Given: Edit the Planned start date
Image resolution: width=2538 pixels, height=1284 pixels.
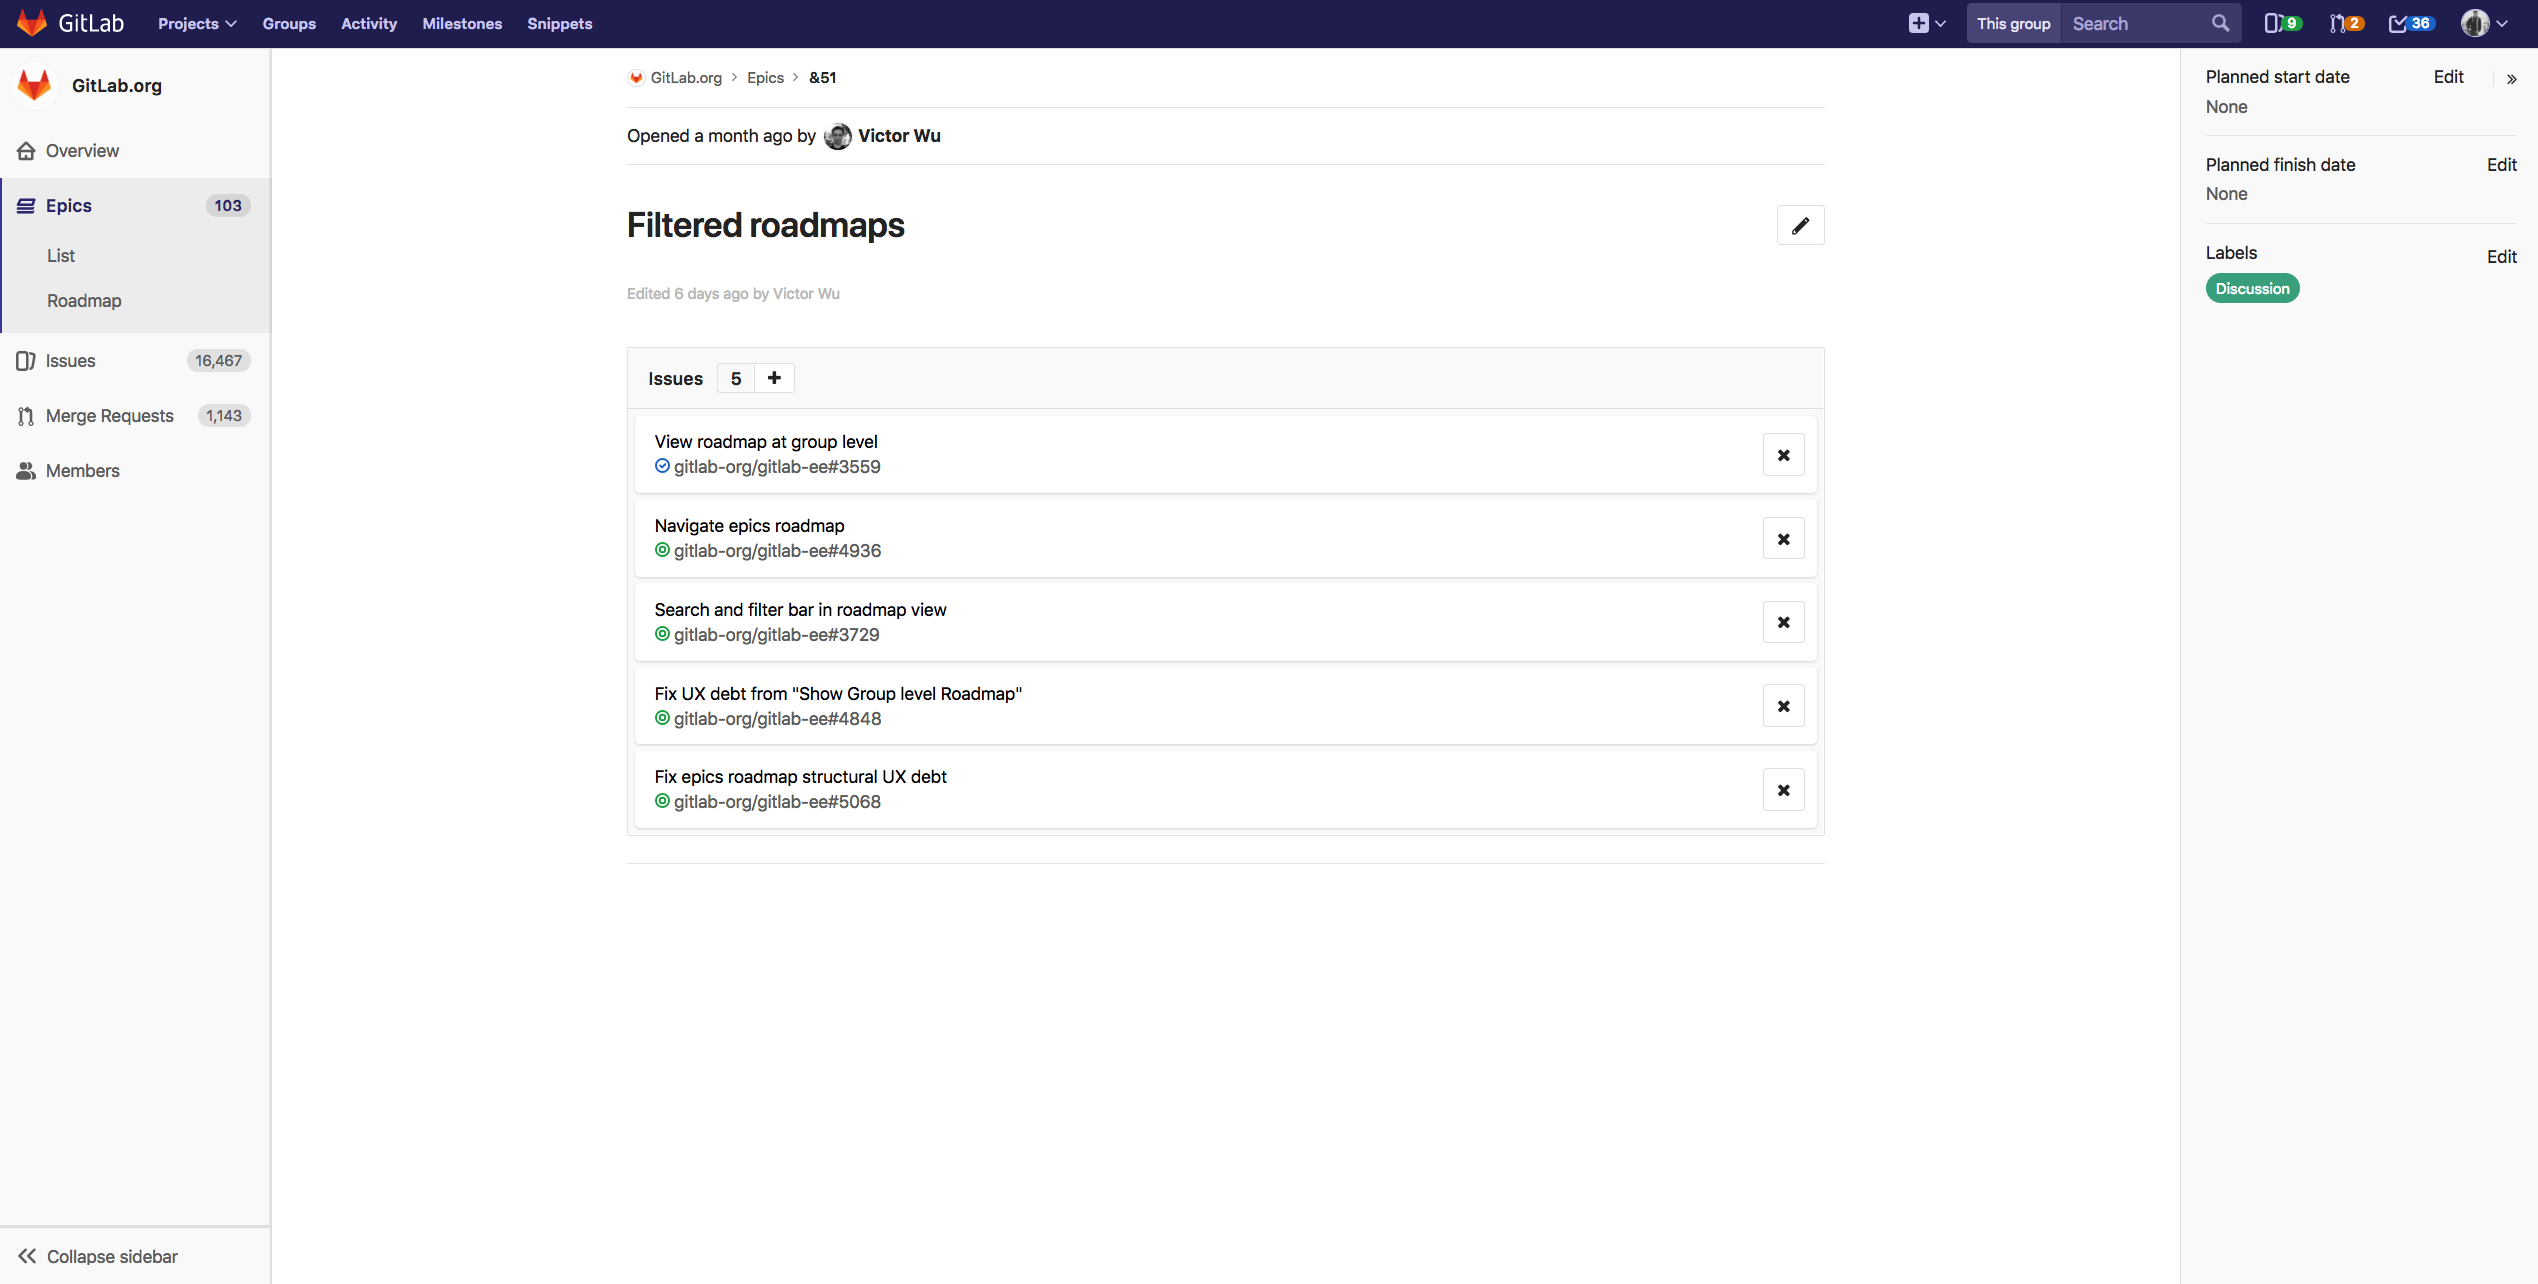Looking at the screenshot, I should (2448, 77).
